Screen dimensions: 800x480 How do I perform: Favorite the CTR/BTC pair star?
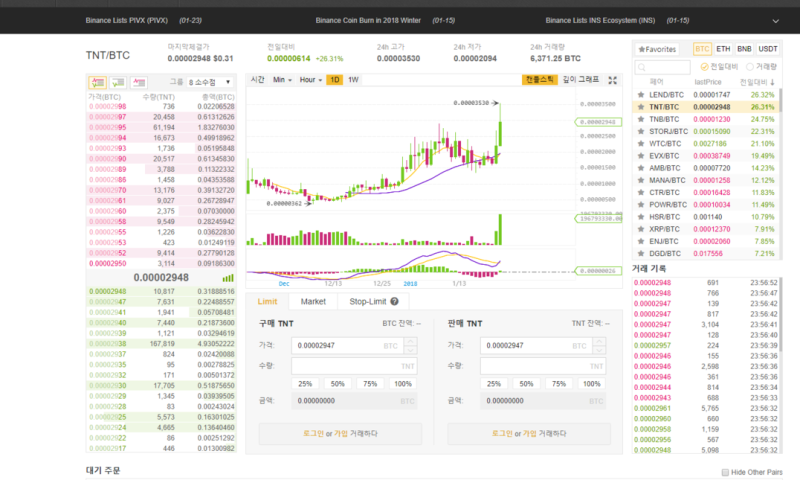(641, 193)
